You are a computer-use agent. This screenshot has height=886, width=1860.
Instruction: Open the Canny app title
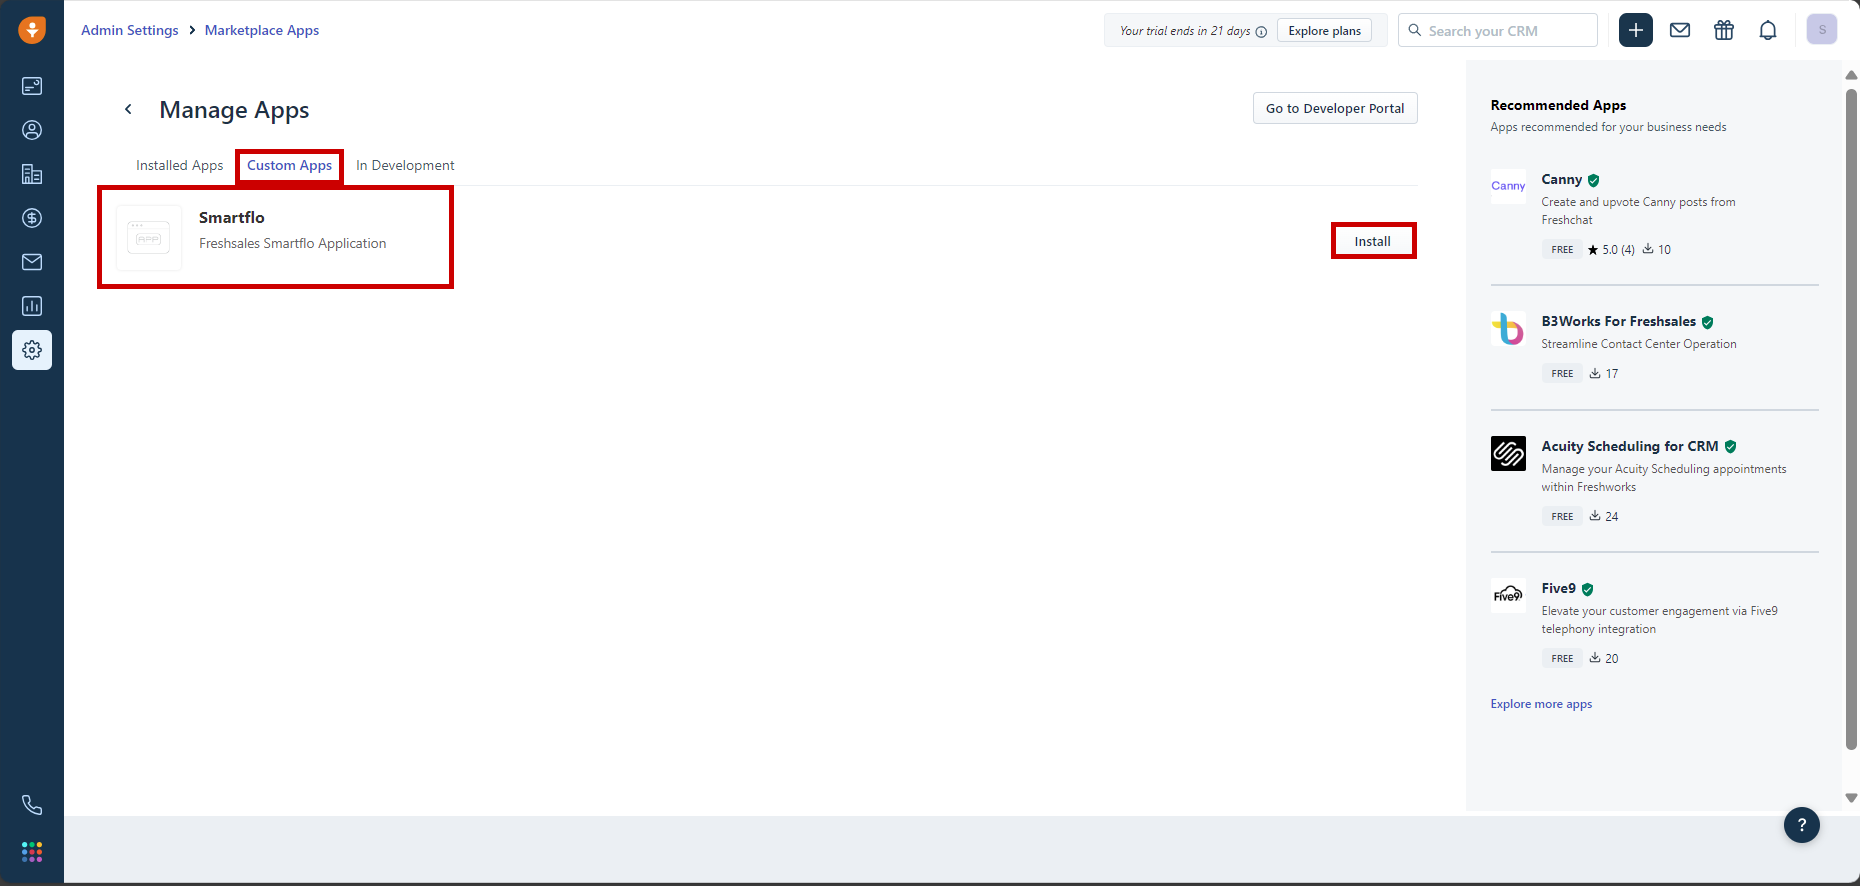pyautogui.click(x=1562, y=179)
